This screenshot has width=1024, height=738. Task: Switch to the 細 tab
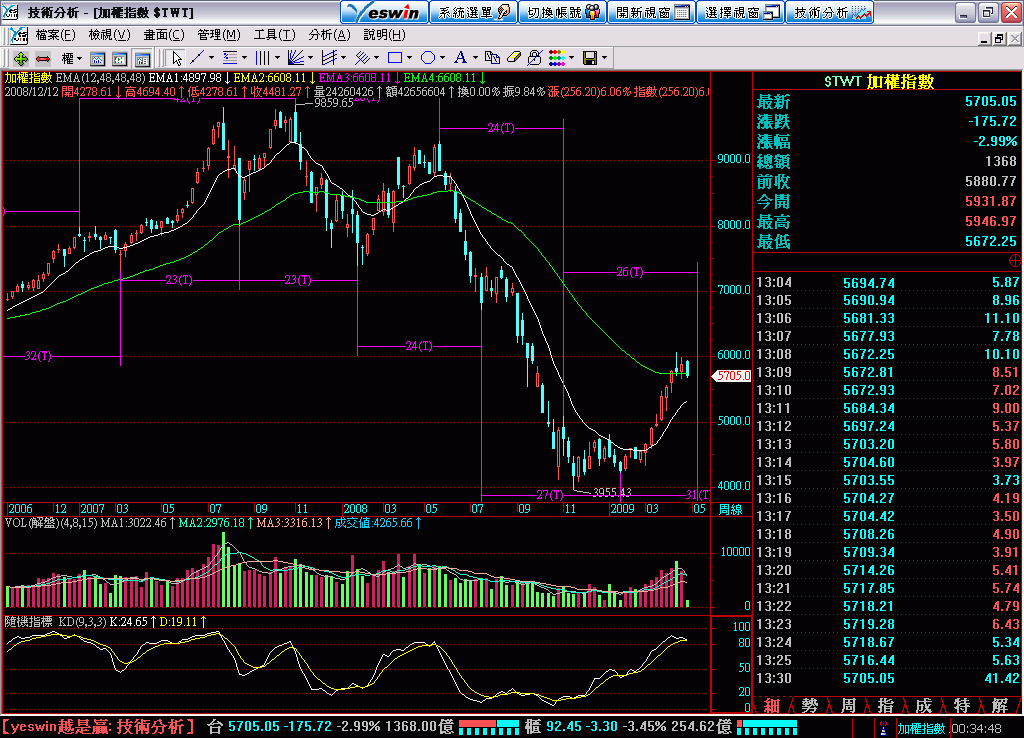pyautogui.click(x=771, y=705)
